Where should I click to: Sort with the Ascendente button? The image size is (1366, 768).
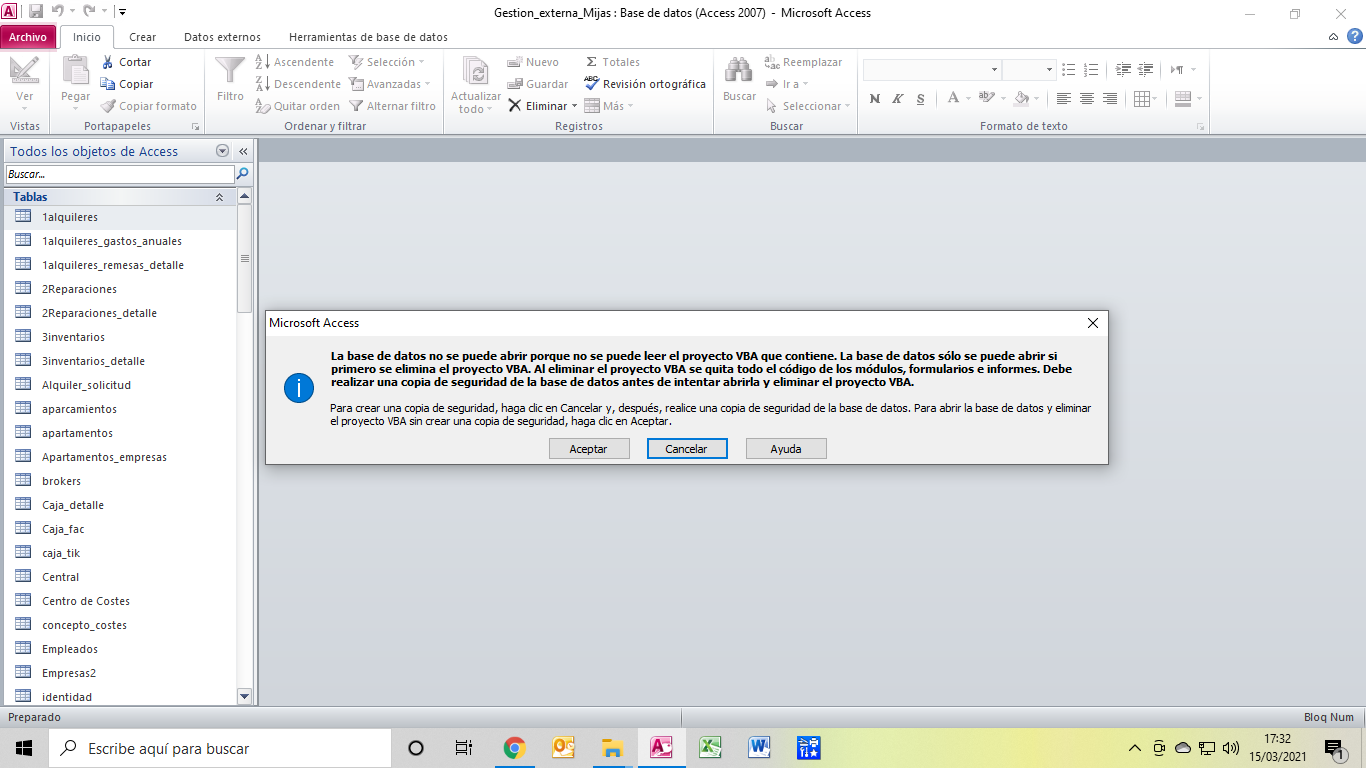295,62
